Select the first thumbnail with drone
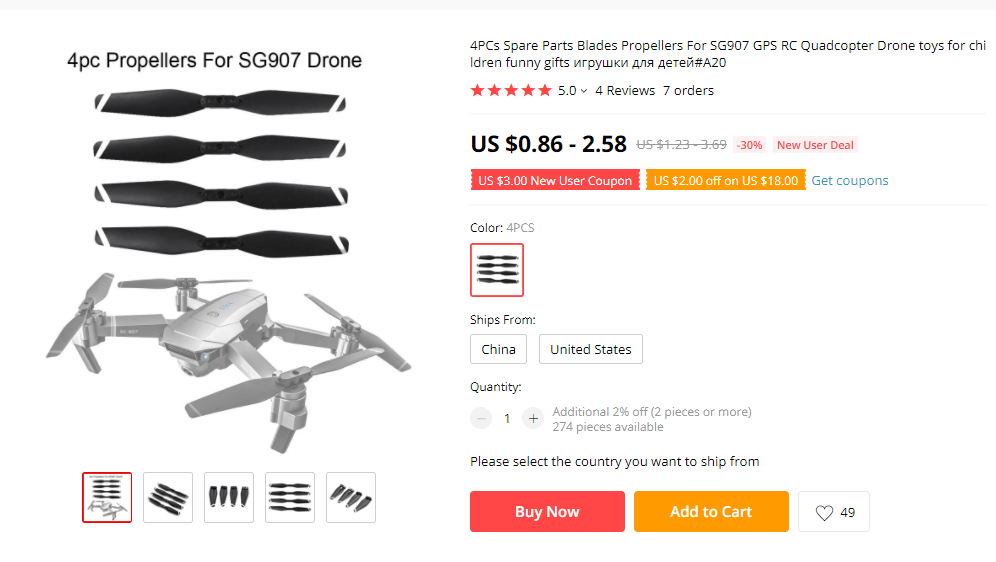 (107, 497)
